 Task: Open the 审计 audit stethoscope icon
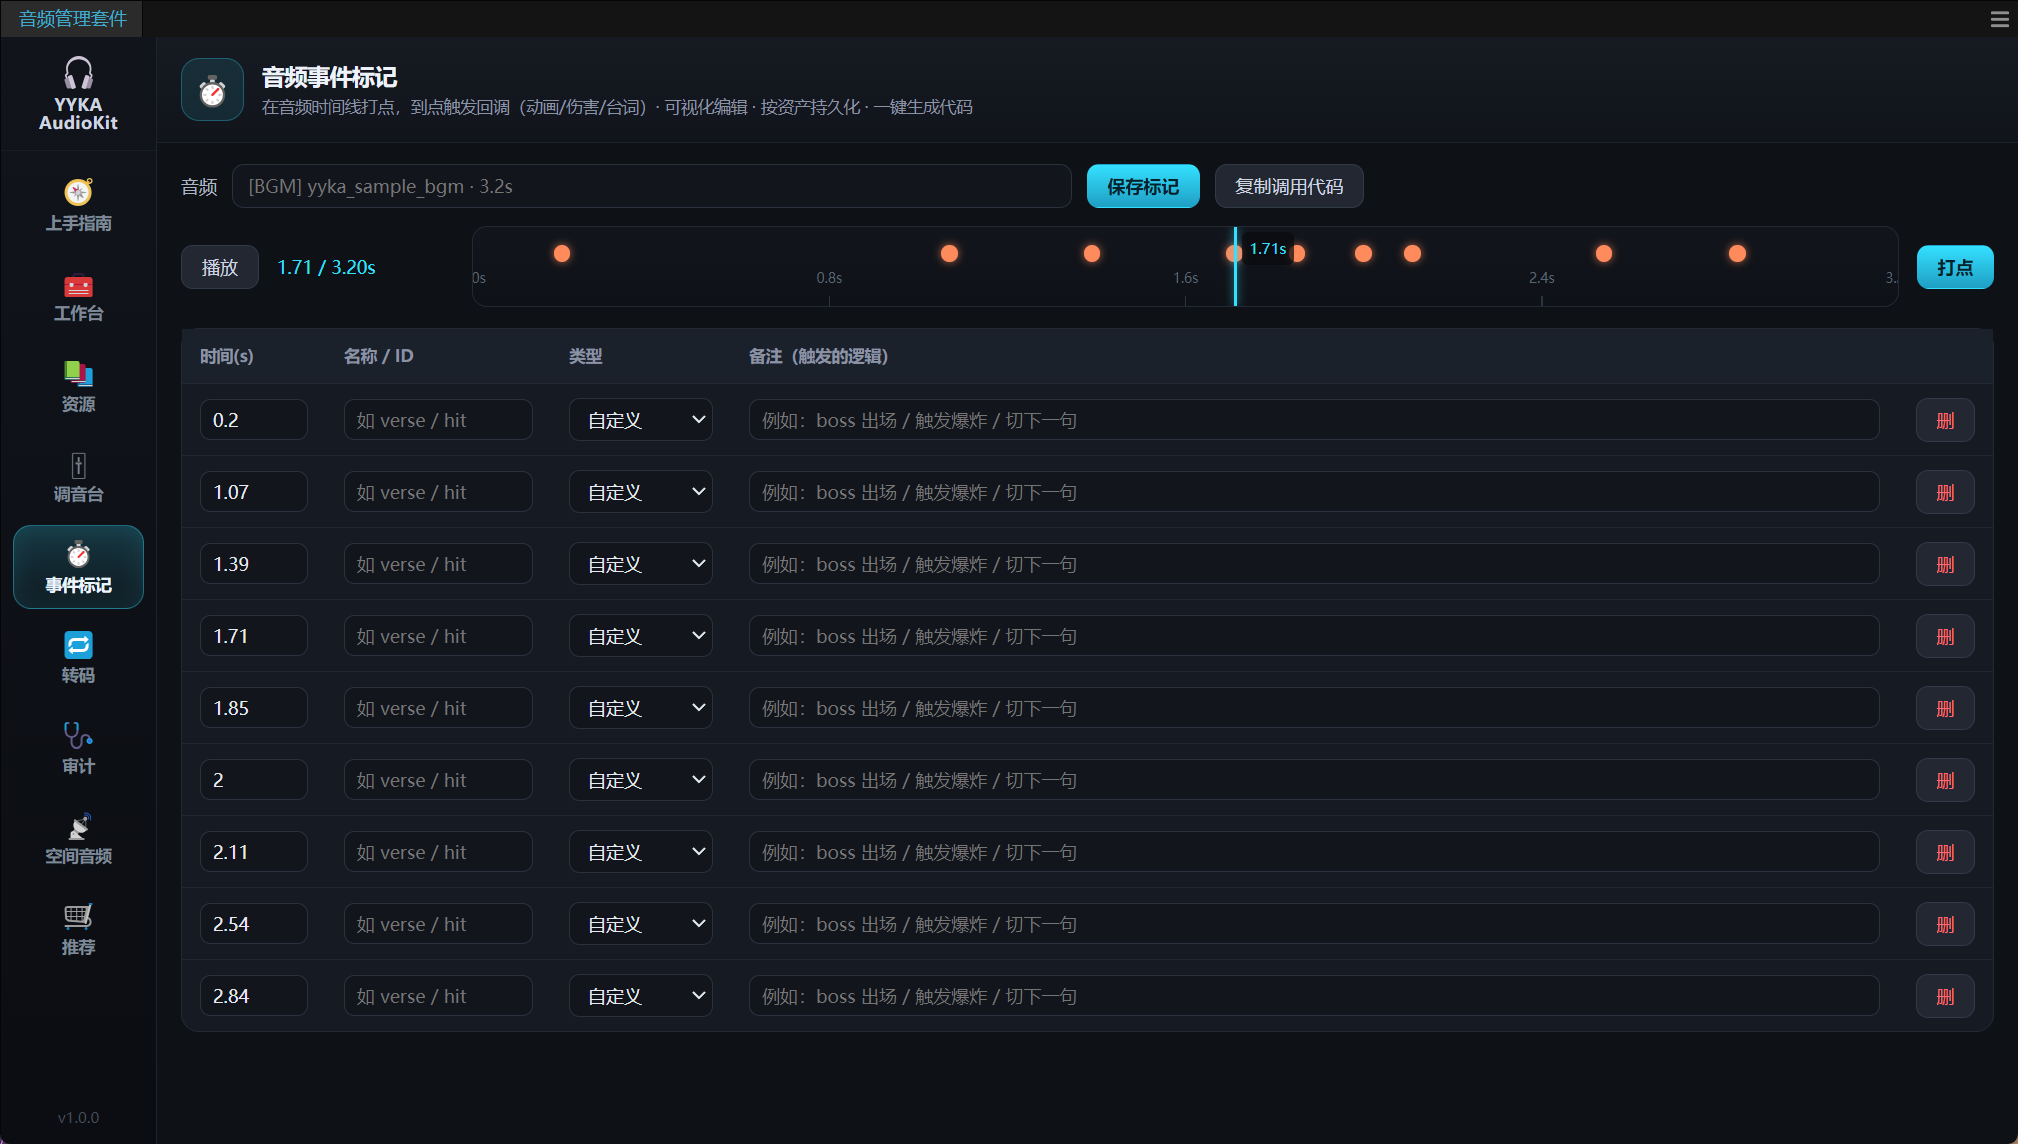(78, 736)
